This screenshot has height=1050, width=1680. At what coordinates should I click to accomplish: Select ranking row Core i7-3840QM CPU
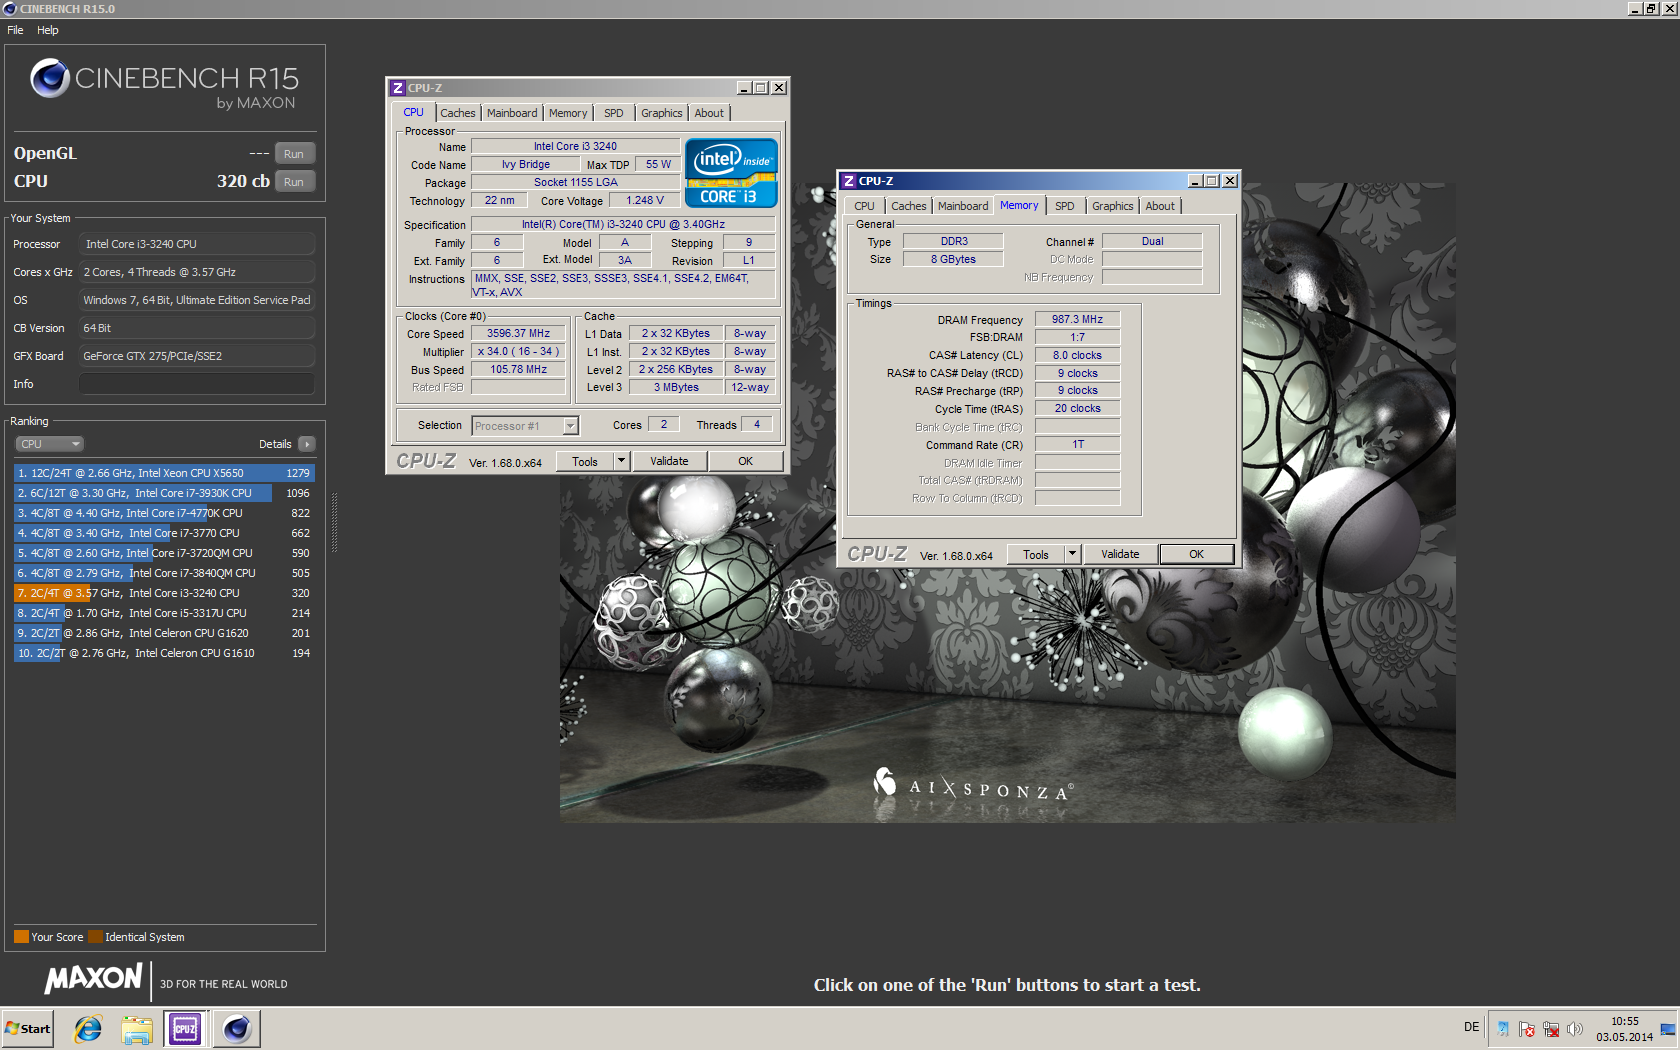165,573
